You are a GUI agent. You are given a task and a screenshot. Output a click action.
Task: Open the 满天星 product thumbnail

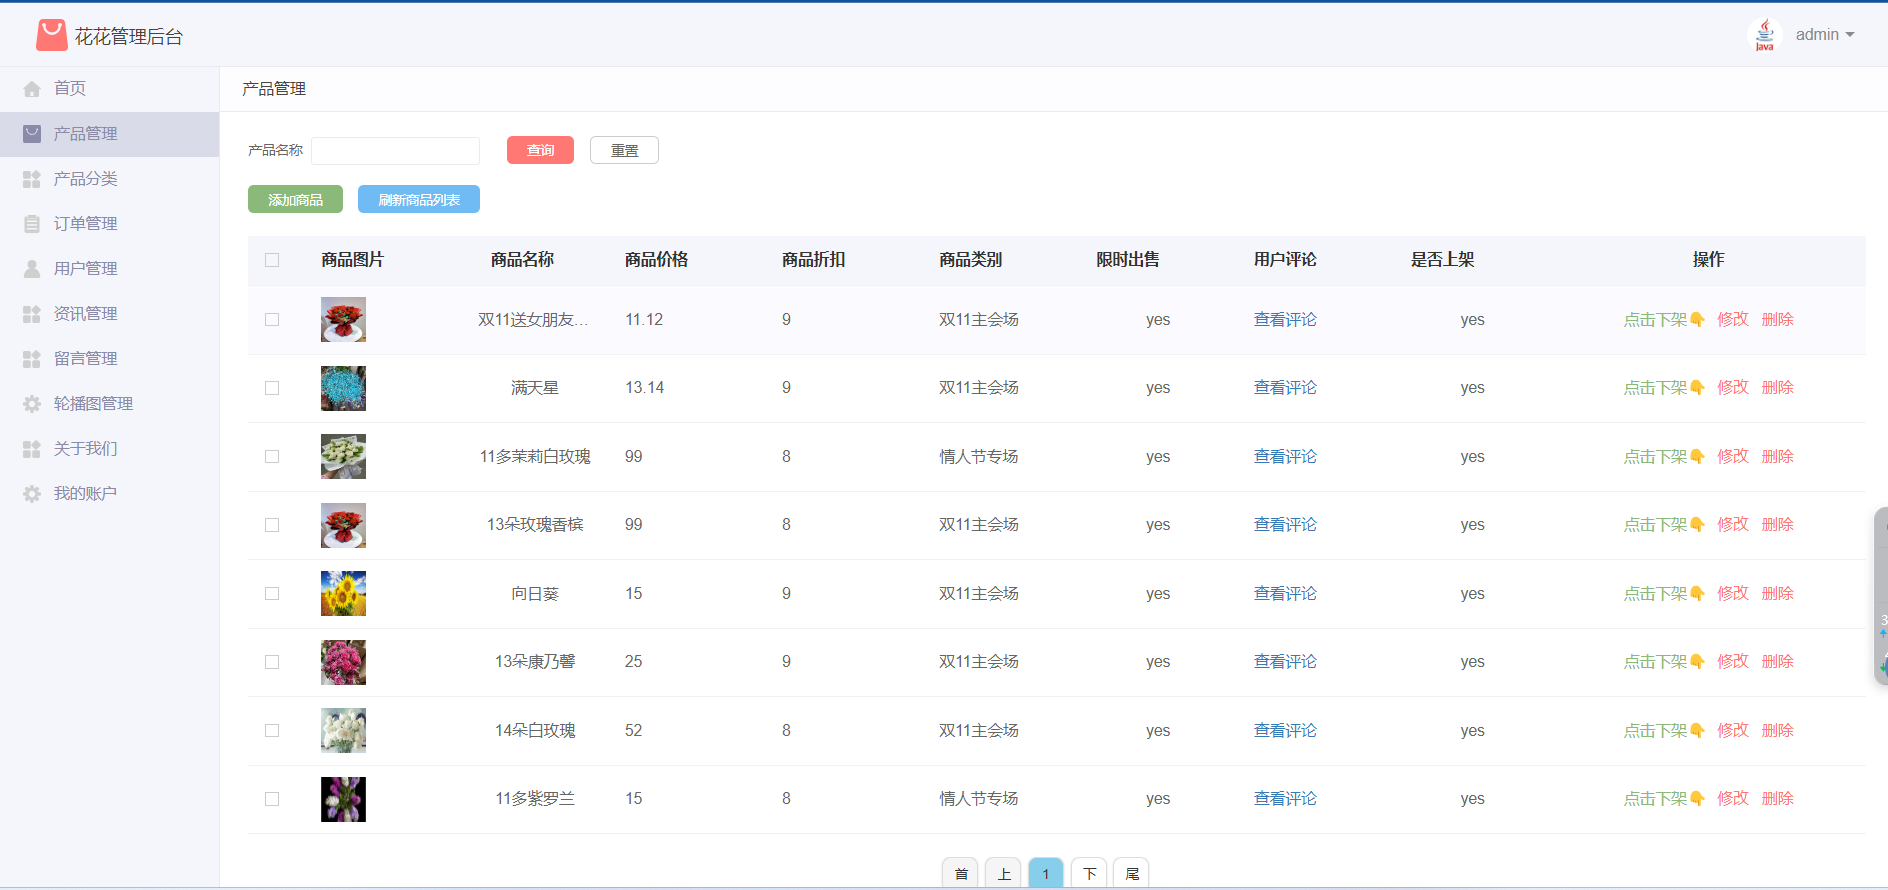[343, 388]
